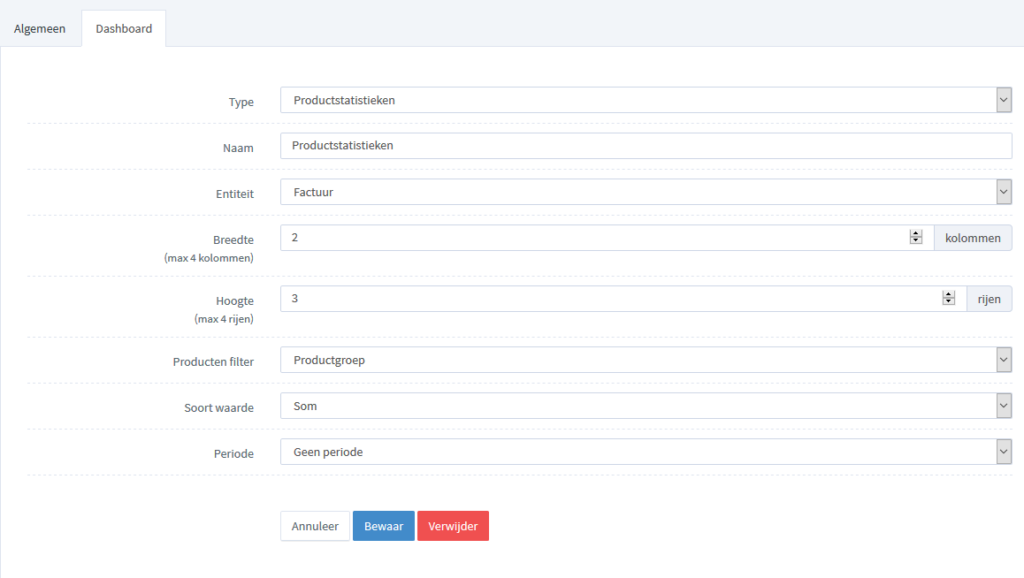Image resolution: width=1024 pixels, height=578 pixels.
Task: Expand the Periode dropdown
Action: 1003,451
